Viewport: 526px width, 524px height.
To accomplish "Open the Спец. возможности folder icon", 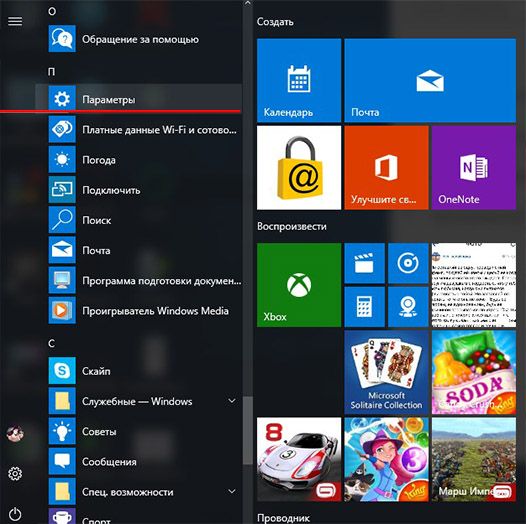I will pyautogui.click(x=62, y=491).
